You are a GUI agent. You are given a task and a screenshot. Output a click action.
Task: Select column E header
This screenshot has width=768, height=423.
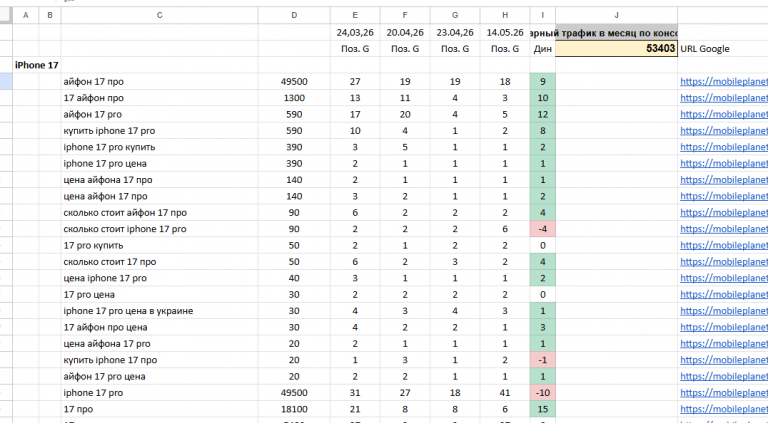pyautogui.click(x=355, y=15)
